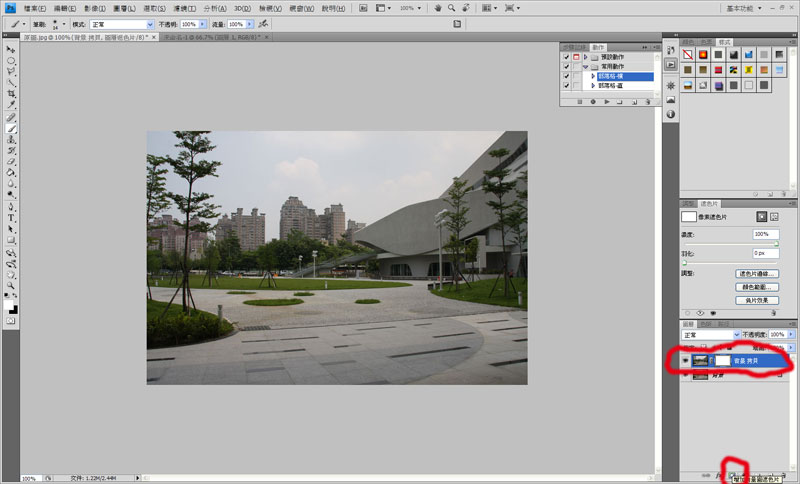The height and width of the screenshot is (484, 800).
Task: Open the brush 模式 blend mode dropdown
Action: 121,23
